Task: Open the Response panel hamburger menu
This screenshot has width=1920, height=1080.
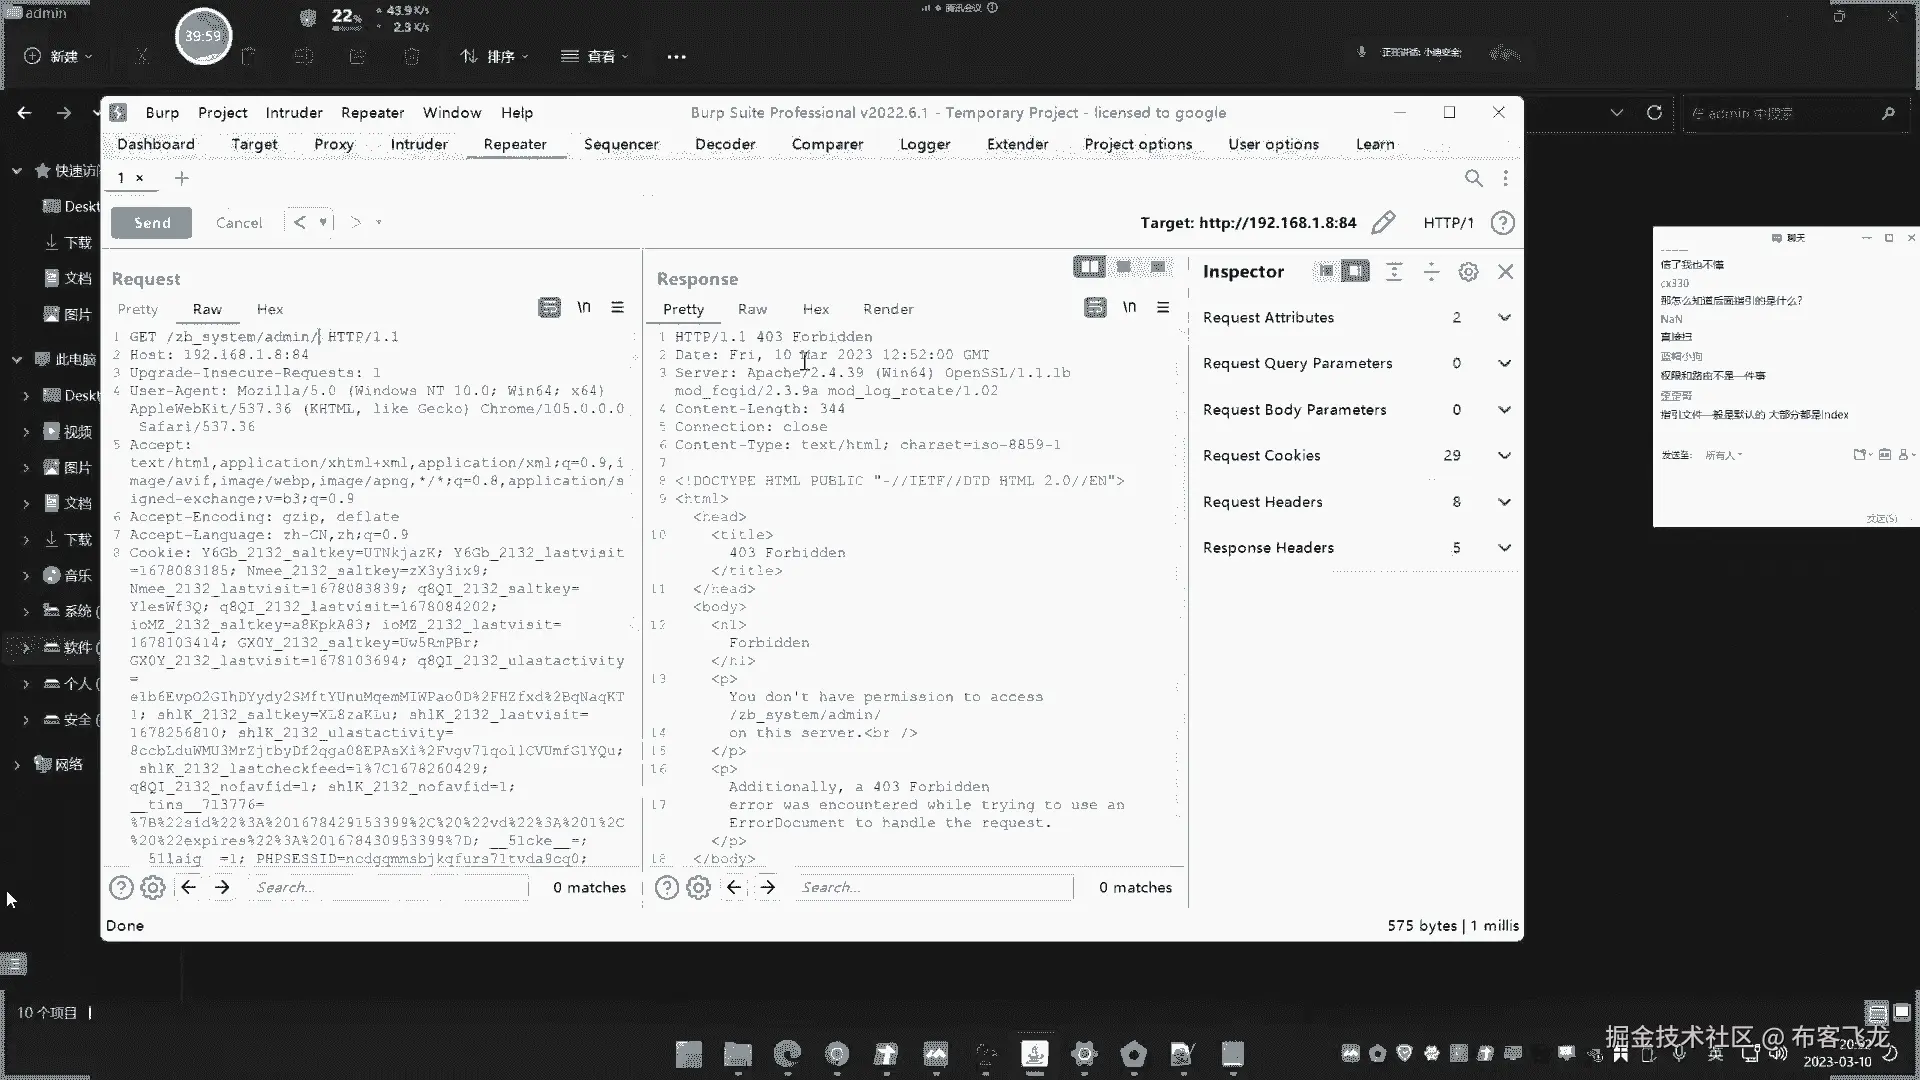Action: 1163,308
